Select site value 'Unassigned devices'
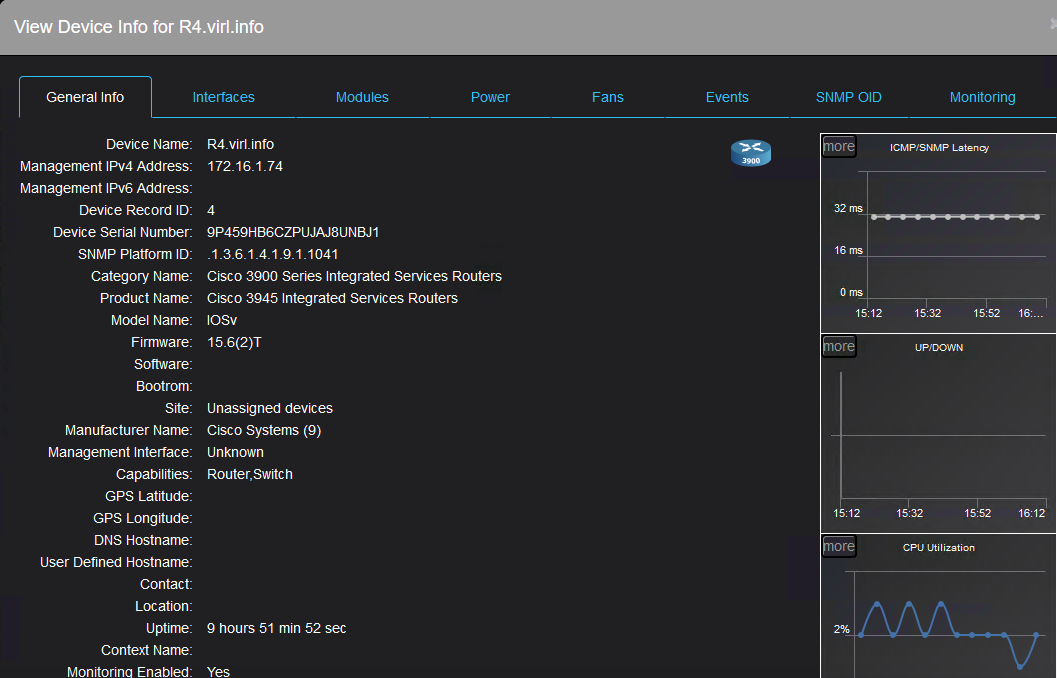This screenshot has width=1057, height=678. point(270,408)
